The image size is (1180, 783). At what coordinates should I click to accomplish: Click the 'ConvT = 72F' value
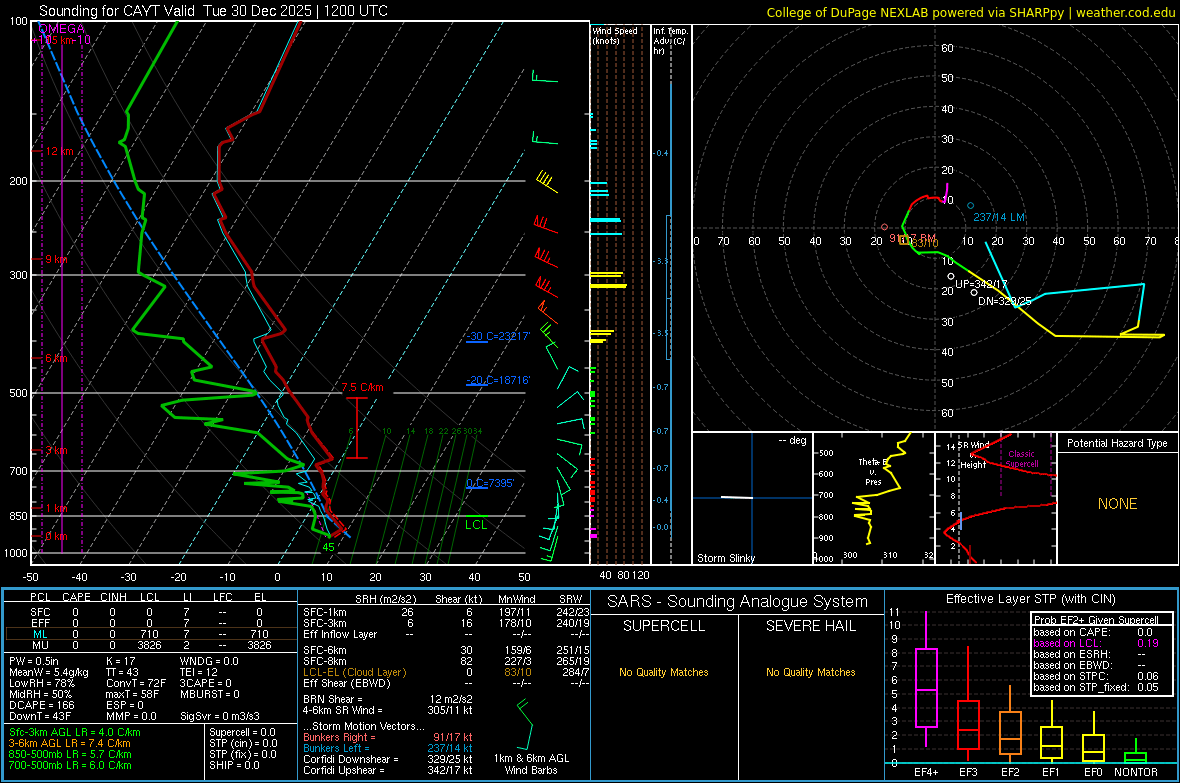click(x=136, y=684)
